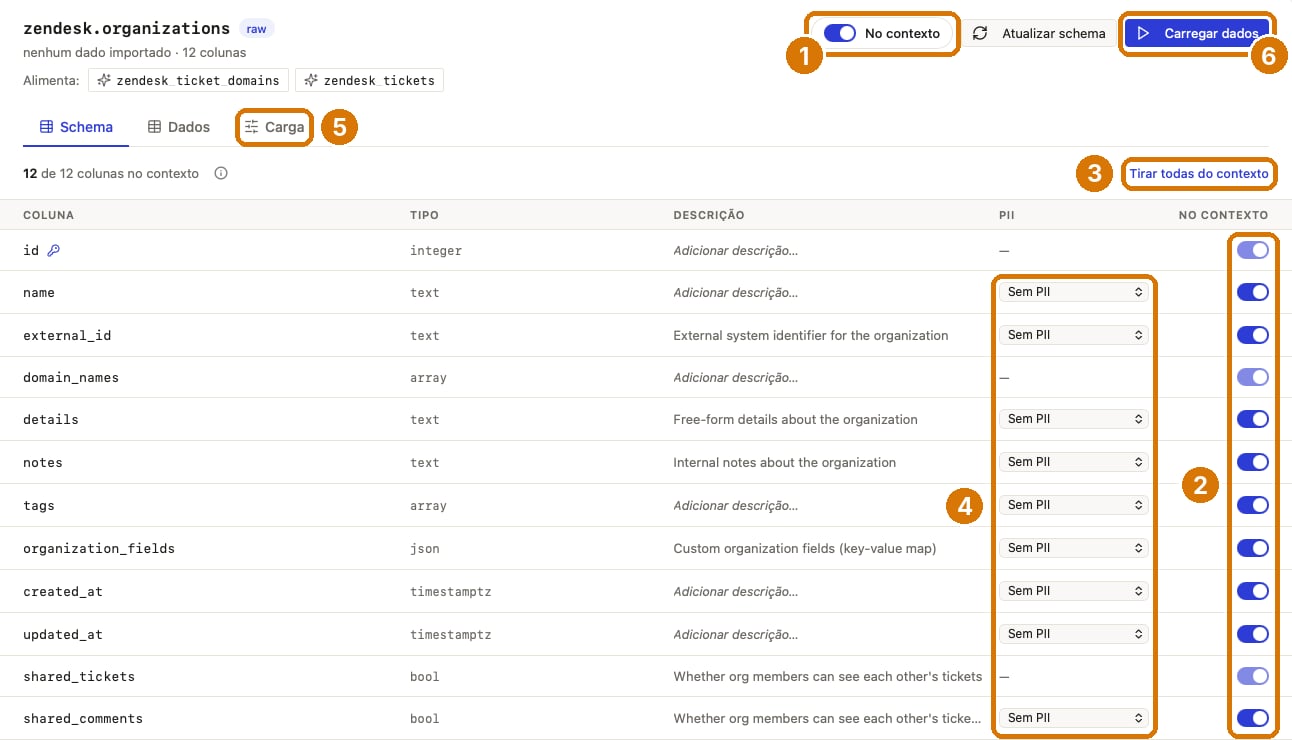Open the Dados tab

[179, 127]
